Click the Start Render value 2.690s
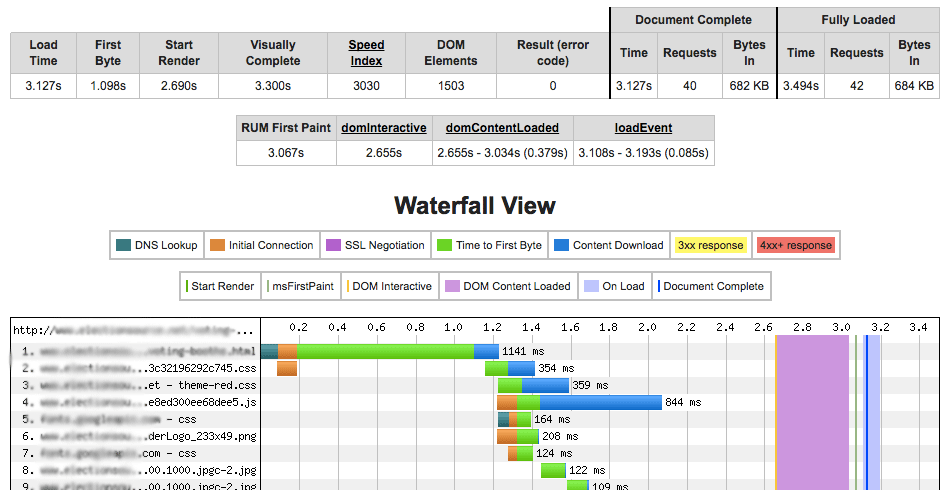The image size is (948, 490). [179, 86]
